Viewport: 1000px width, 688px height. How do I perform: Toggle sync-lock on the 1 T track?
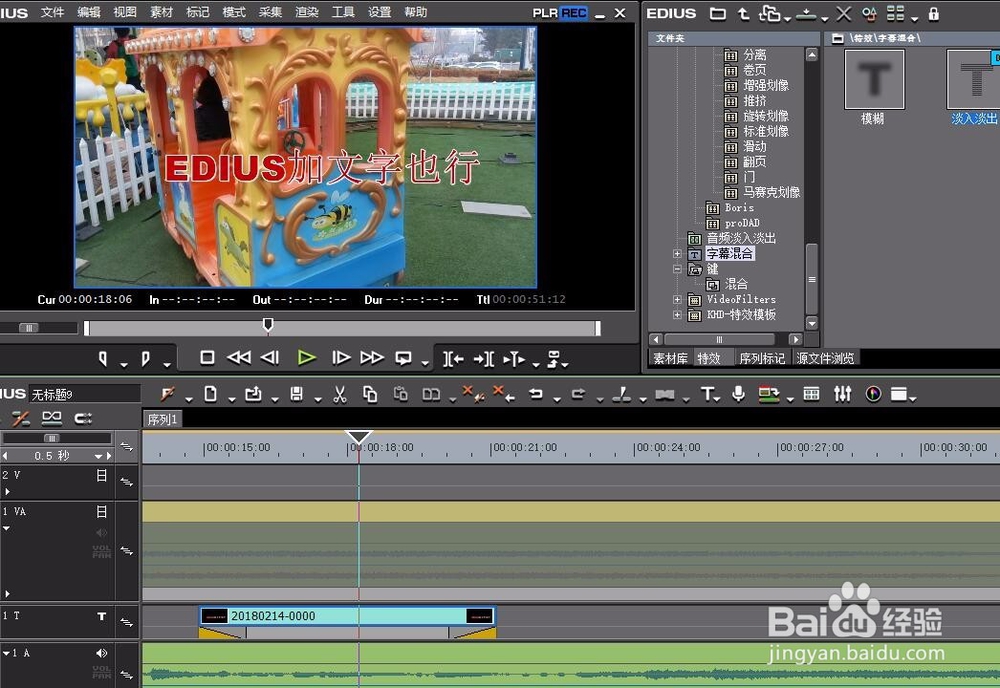coord(127,622)
